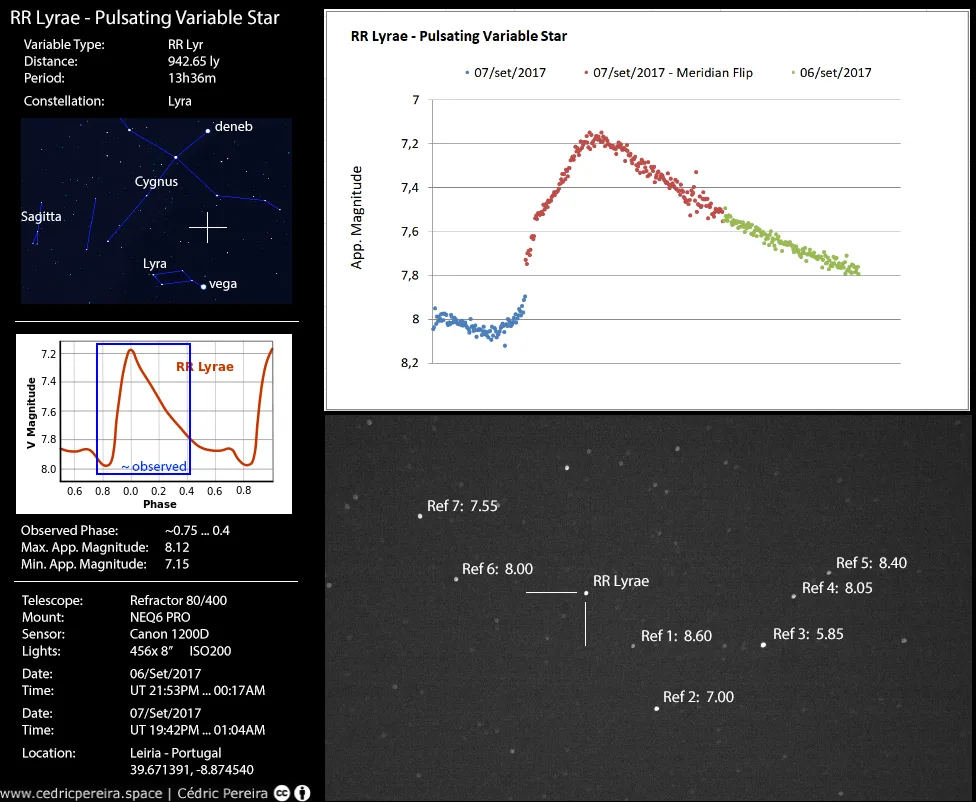Click the Ref 2 star dot

coord(657,708)
